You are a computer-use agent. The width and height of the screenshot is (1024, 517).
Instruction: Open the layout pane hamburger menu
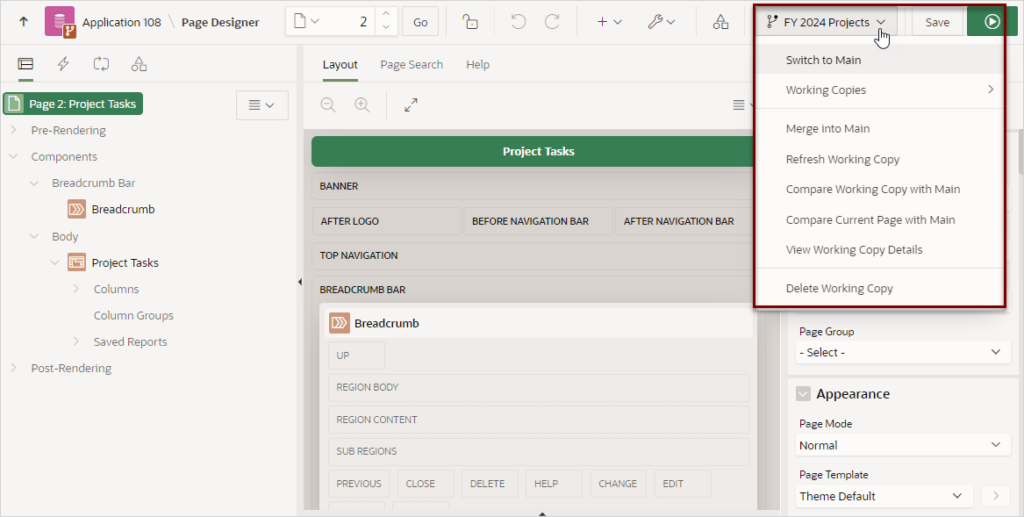(742, 105)
